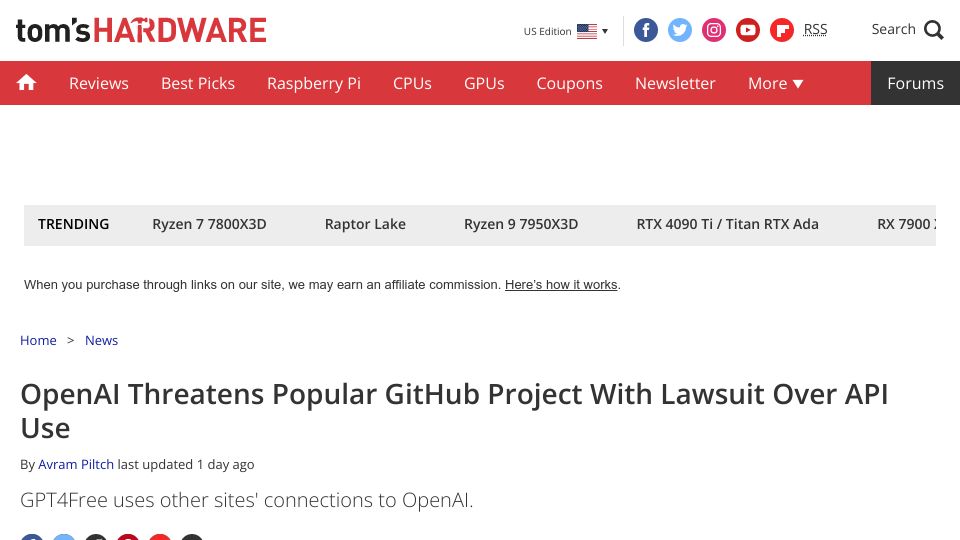Open the Newsletter menu item
Viewport: 960px width, 540px height.
pyautogui.click(x=675, y=83)
